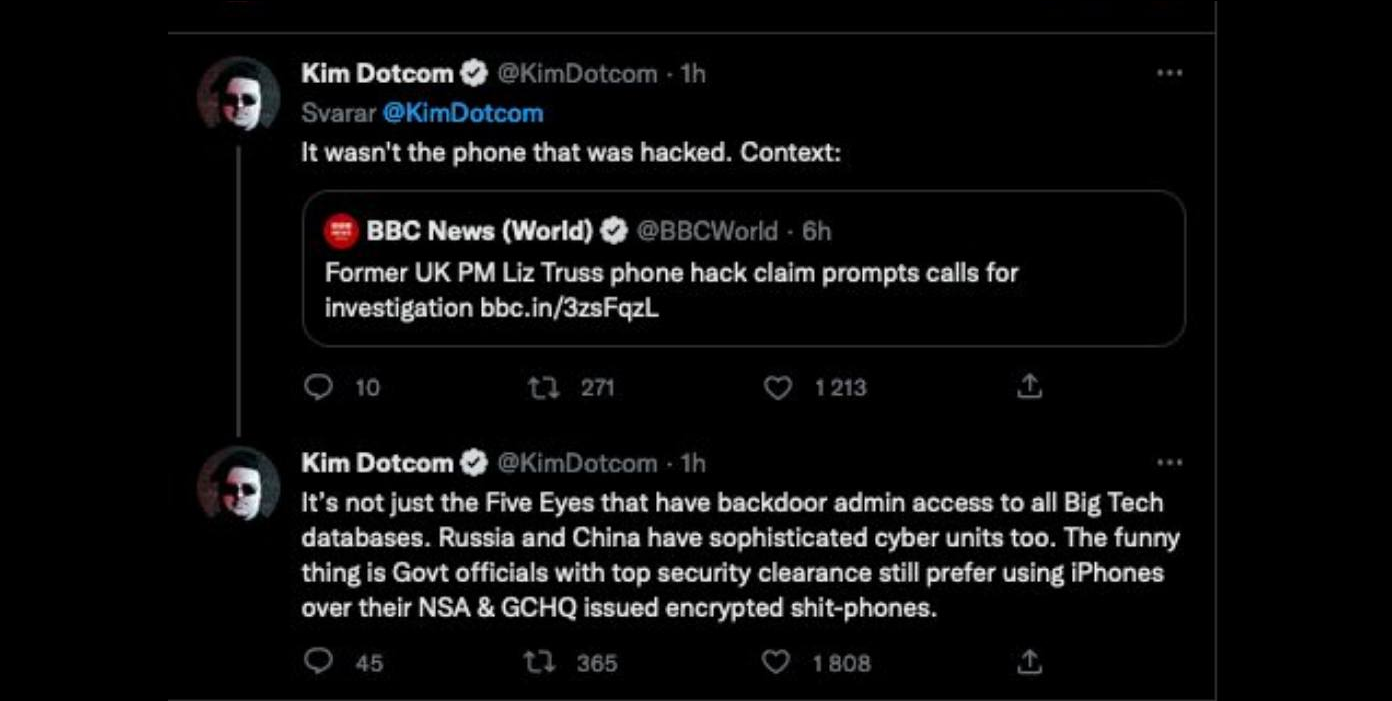The width and height of the screenshot is (1392, 701).
Task: Click the BBC News red logo avatar
Action: click(x=342, y=232)
